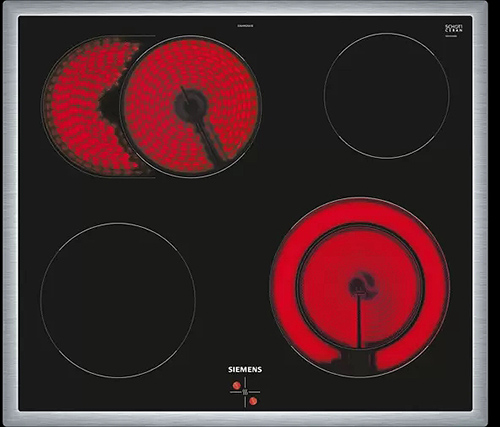Screen dimensions: 500x427
Task: Click the lower-right residual heat indicator light
Action: 253,401
